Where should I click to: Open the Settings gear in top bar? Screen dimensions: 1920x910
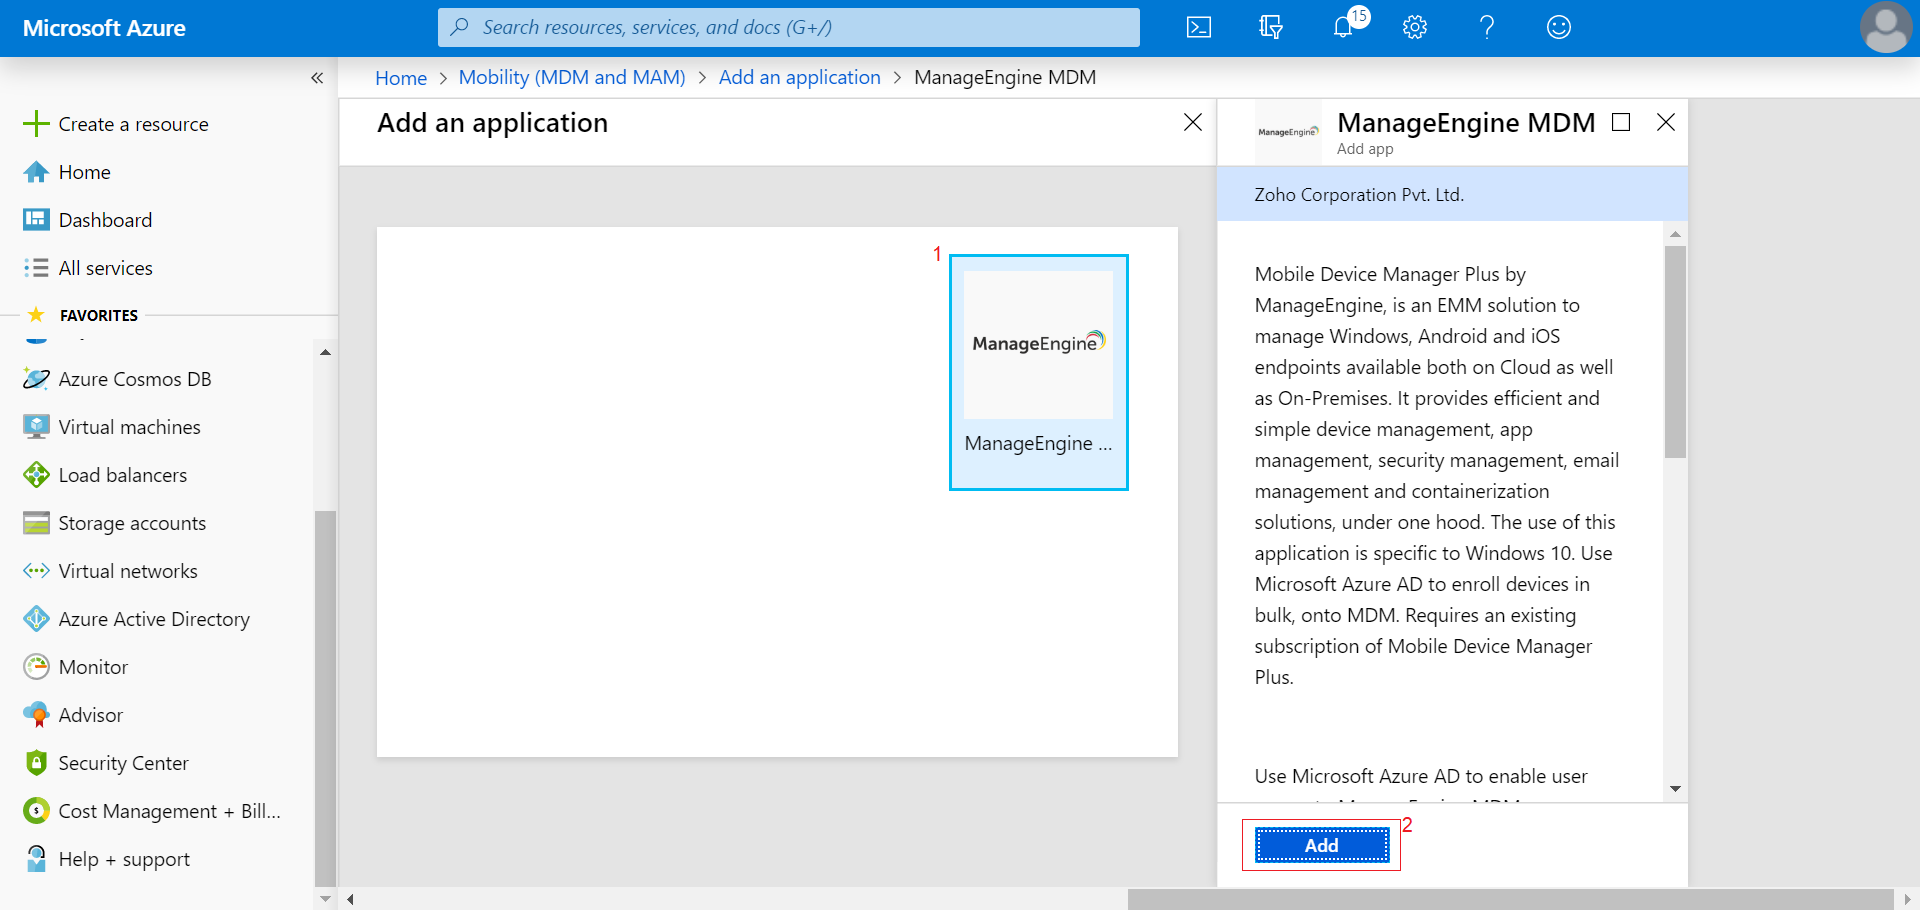point(1414,27)
